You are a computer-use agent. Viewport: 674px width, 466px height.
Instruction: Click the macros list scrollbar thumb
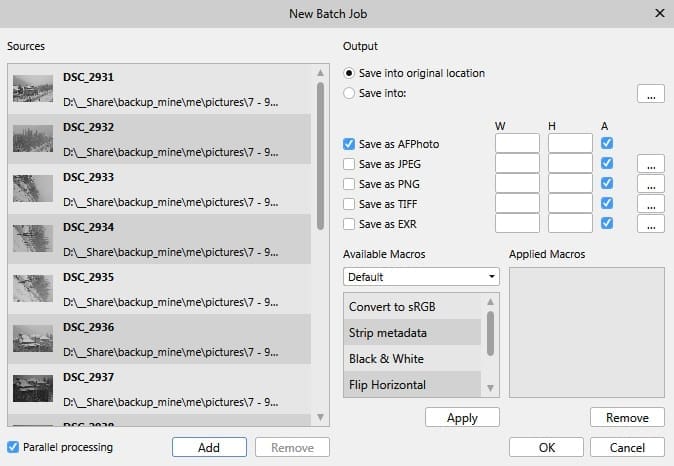490,334
